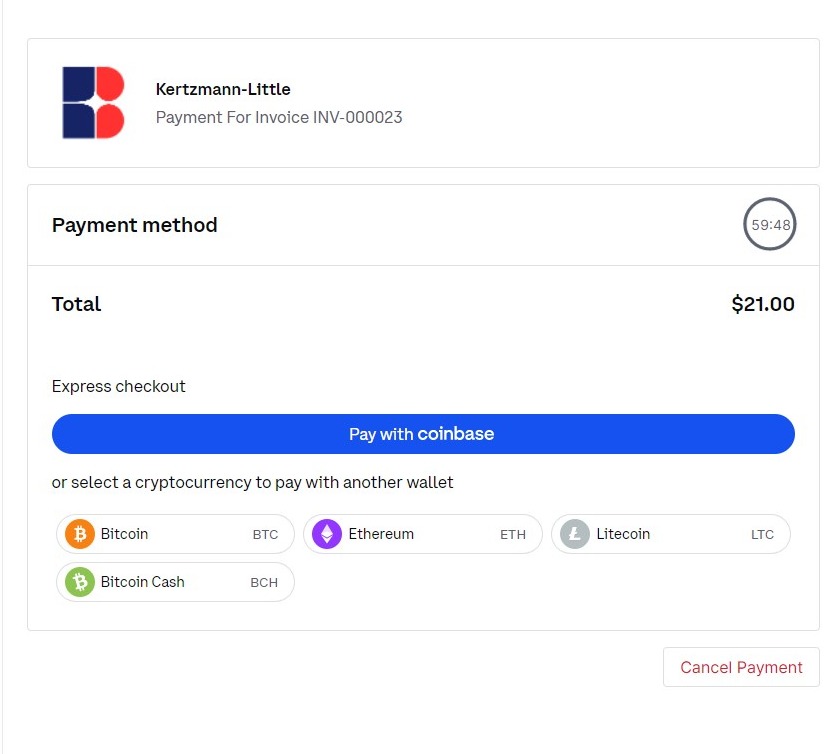Screen dimensions: 838x754
Task: Select Ethereum as the payment cryptocurrency
Action: pos(422,534)
